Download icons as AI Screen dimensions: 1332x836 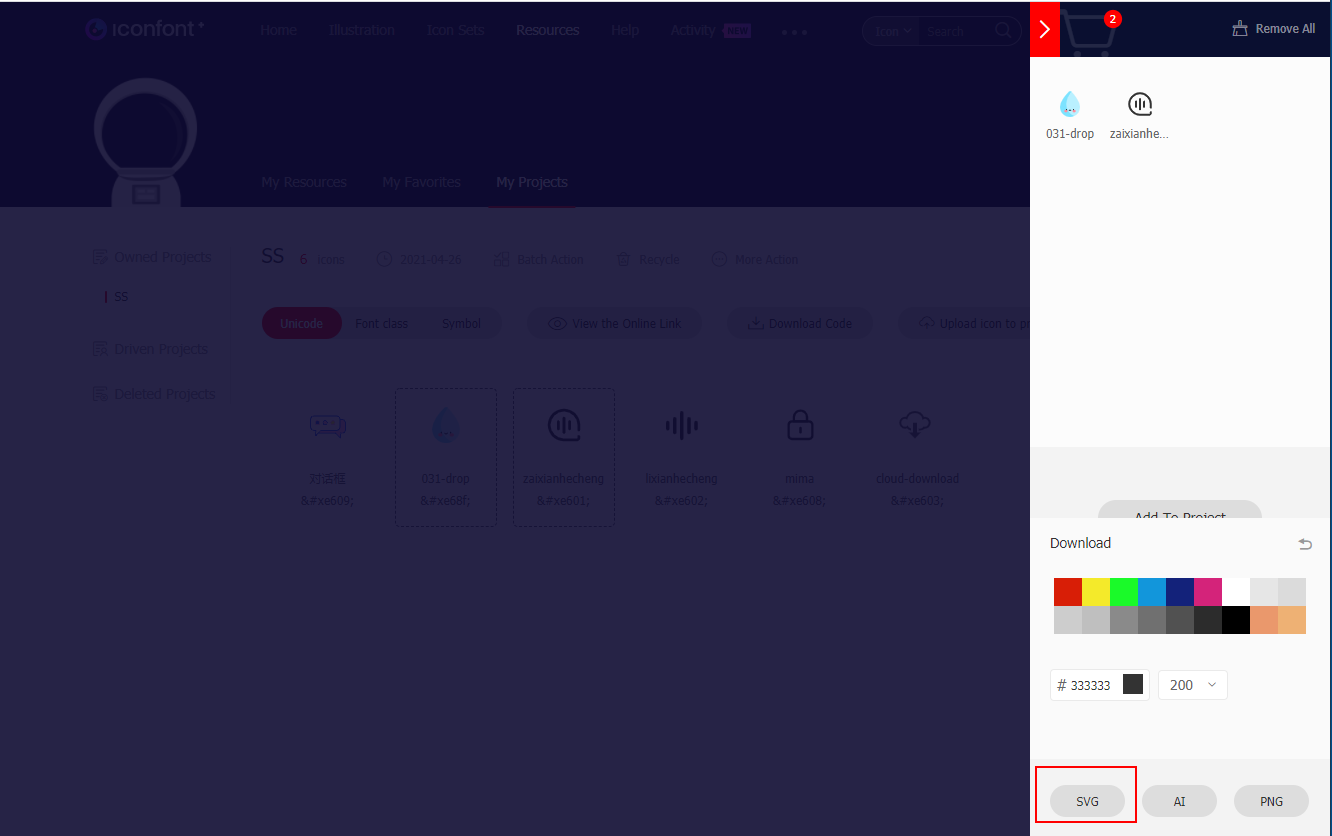click(x=1179, y=802)
